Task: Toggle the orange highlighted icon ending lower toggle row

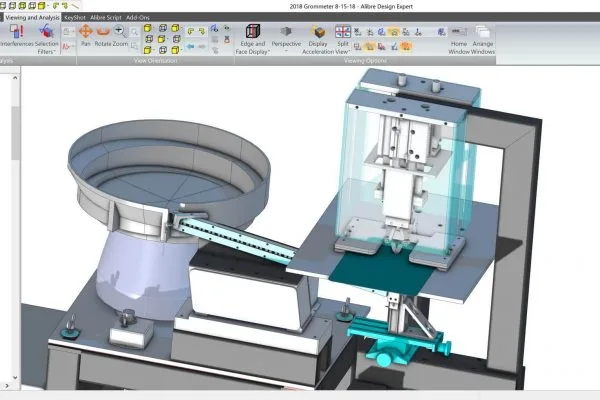Action: [406, 46]
